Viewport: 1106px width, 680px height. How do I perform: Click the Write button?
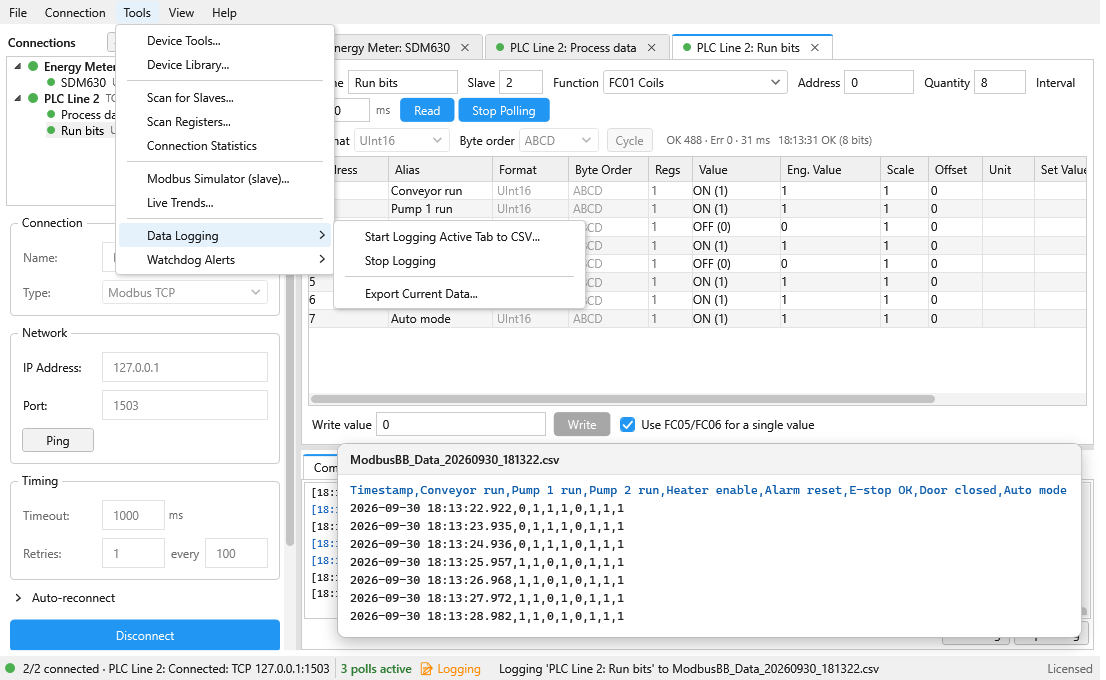[582, 425]
